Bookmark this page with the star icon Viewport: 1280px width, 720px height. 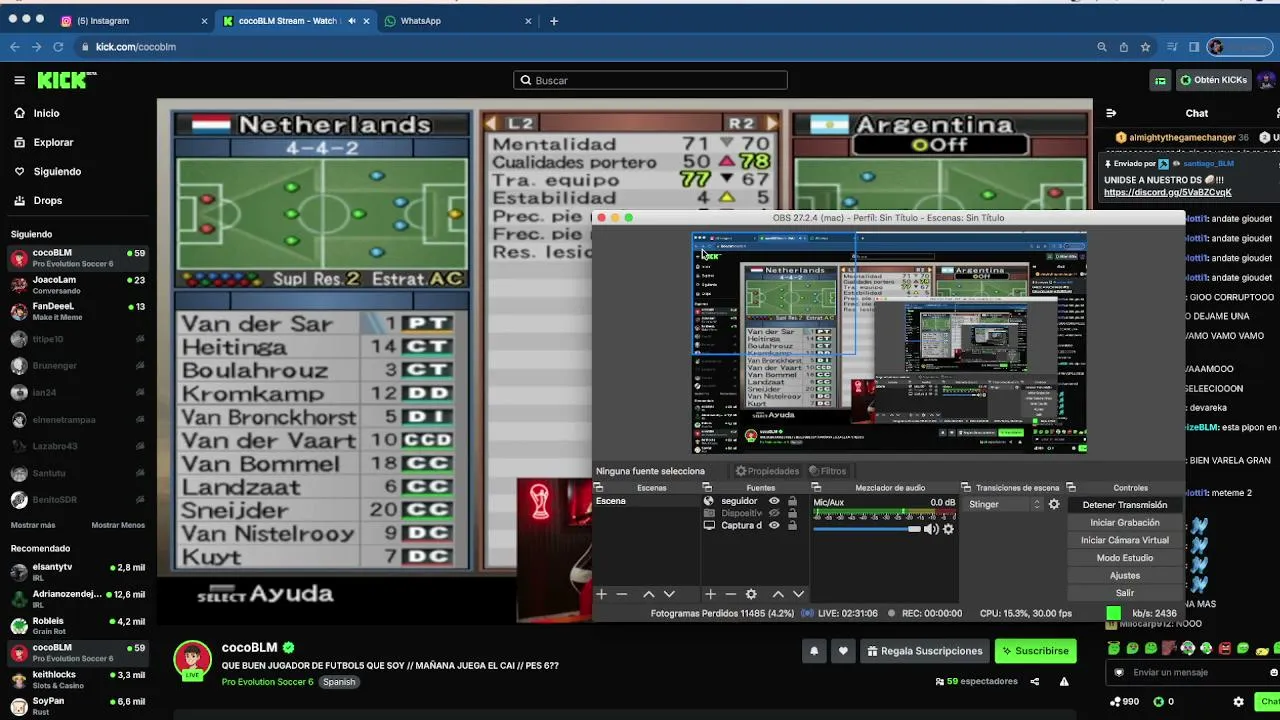(1146, 47)
